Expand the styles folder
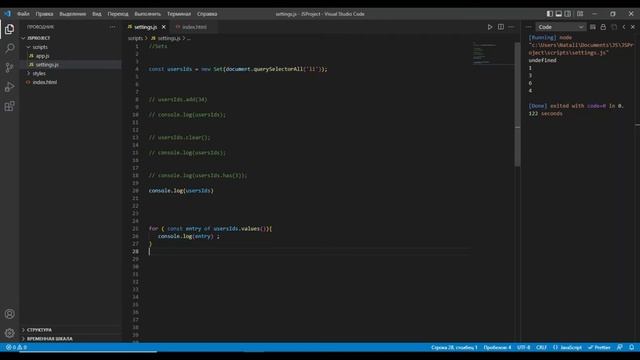The width and height of the screenshot is (640, 360). click(39, 73)
